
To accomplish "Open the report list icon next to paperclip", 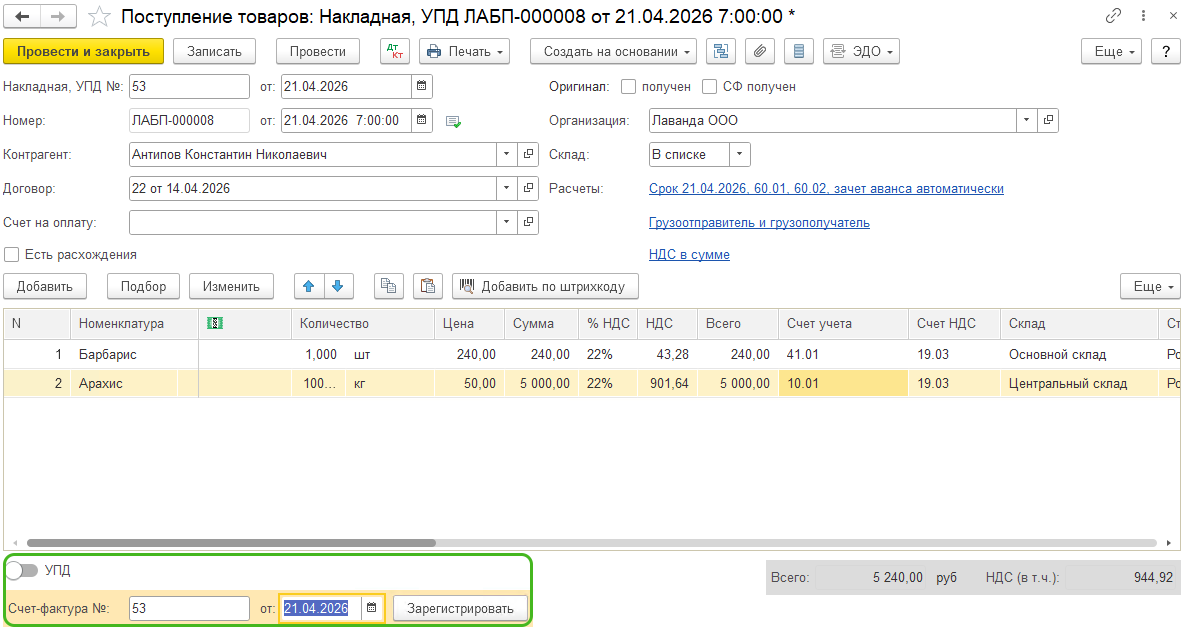I will click(798, 51).
